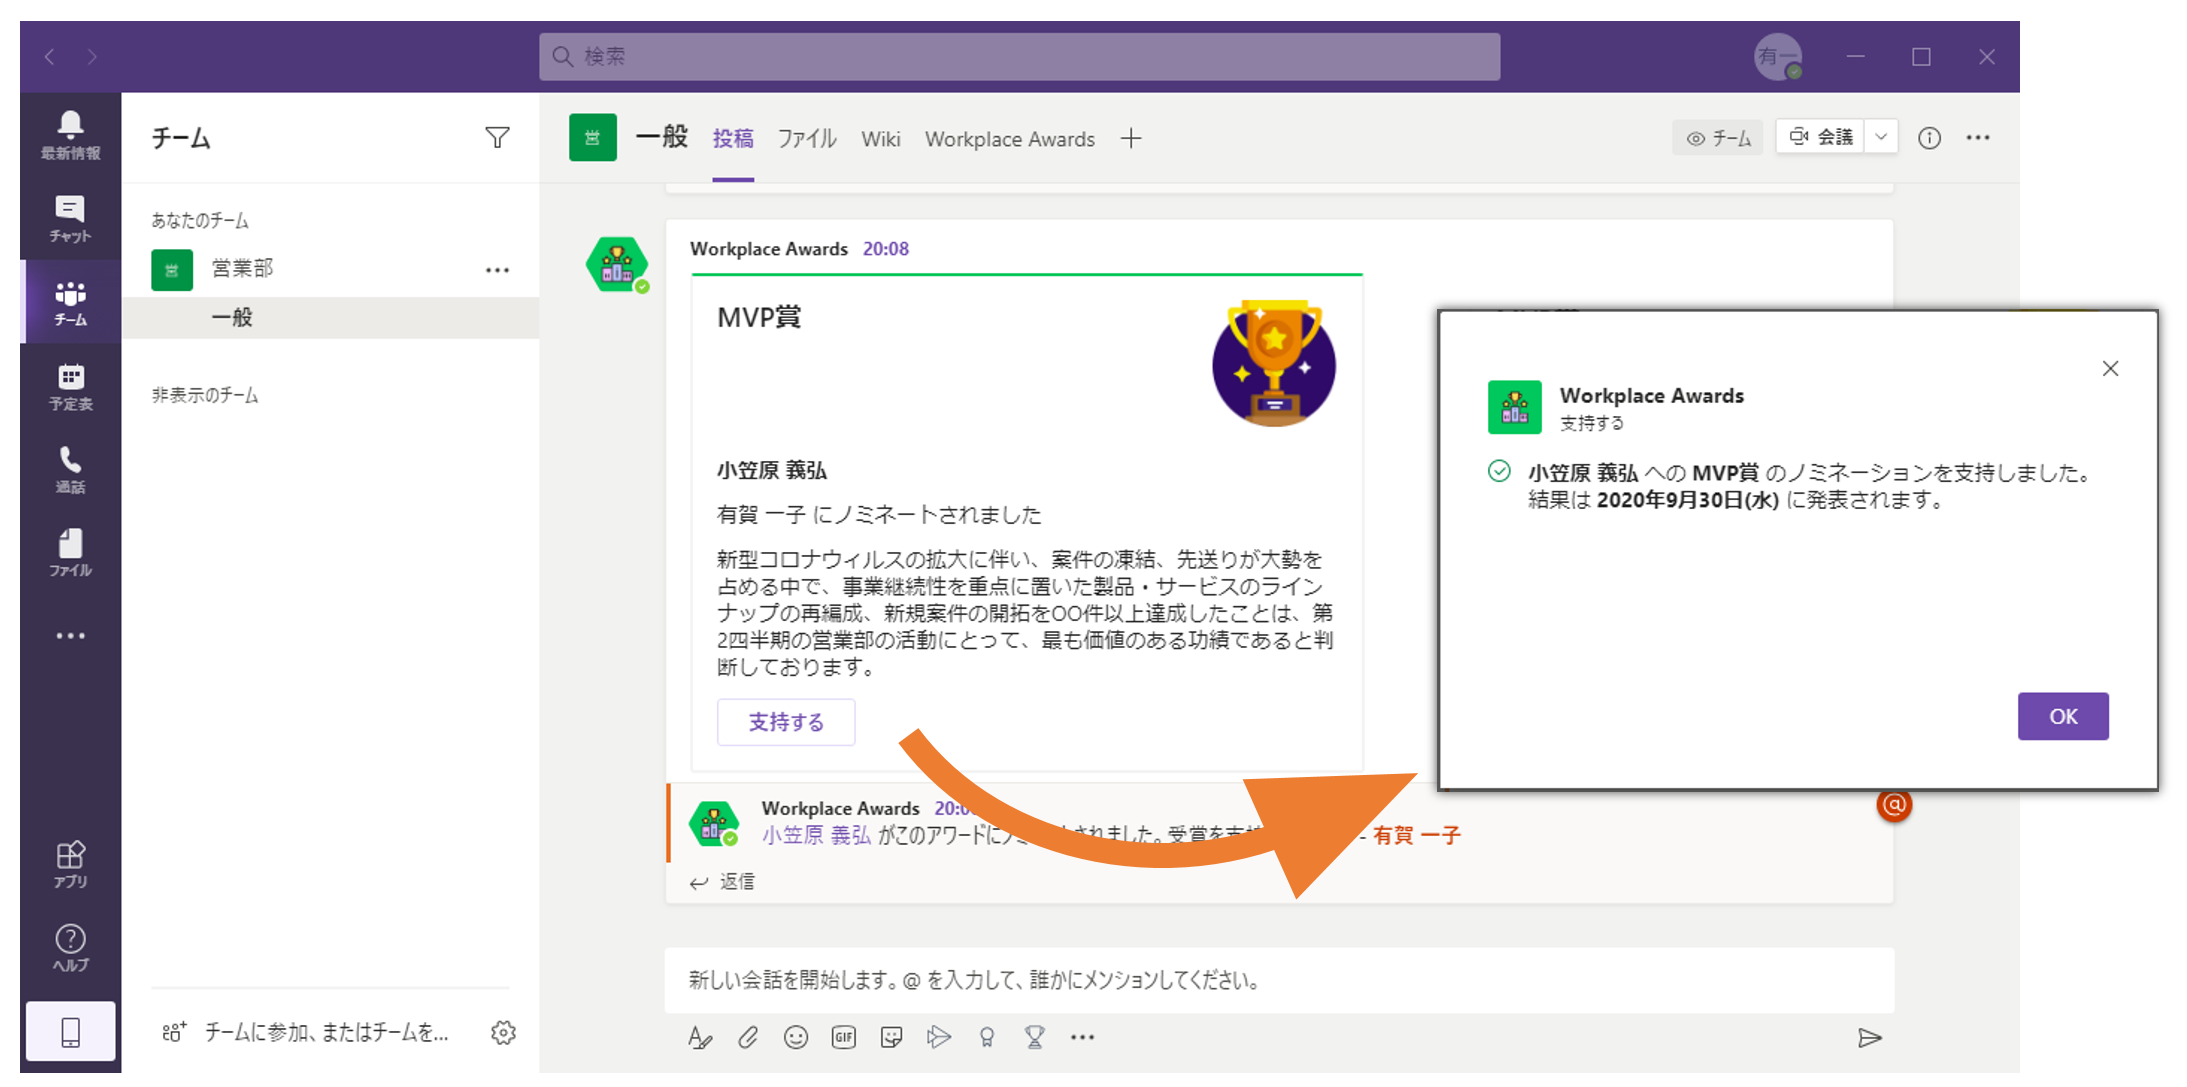Select the 一般 channel in team list
Screen dimensions: 2187x1087
point(232,318)
